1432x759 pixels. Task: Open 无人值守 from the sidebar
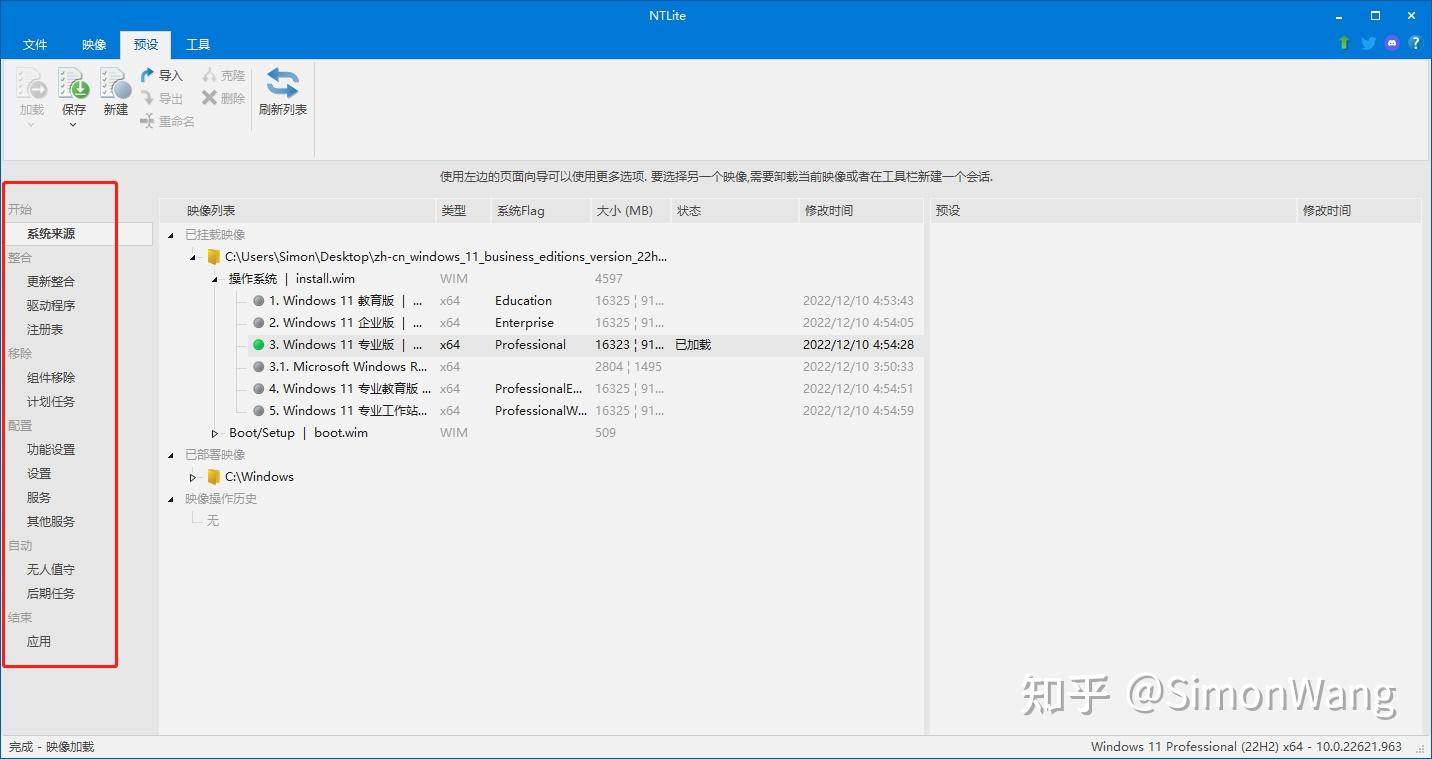coord(50,569)
